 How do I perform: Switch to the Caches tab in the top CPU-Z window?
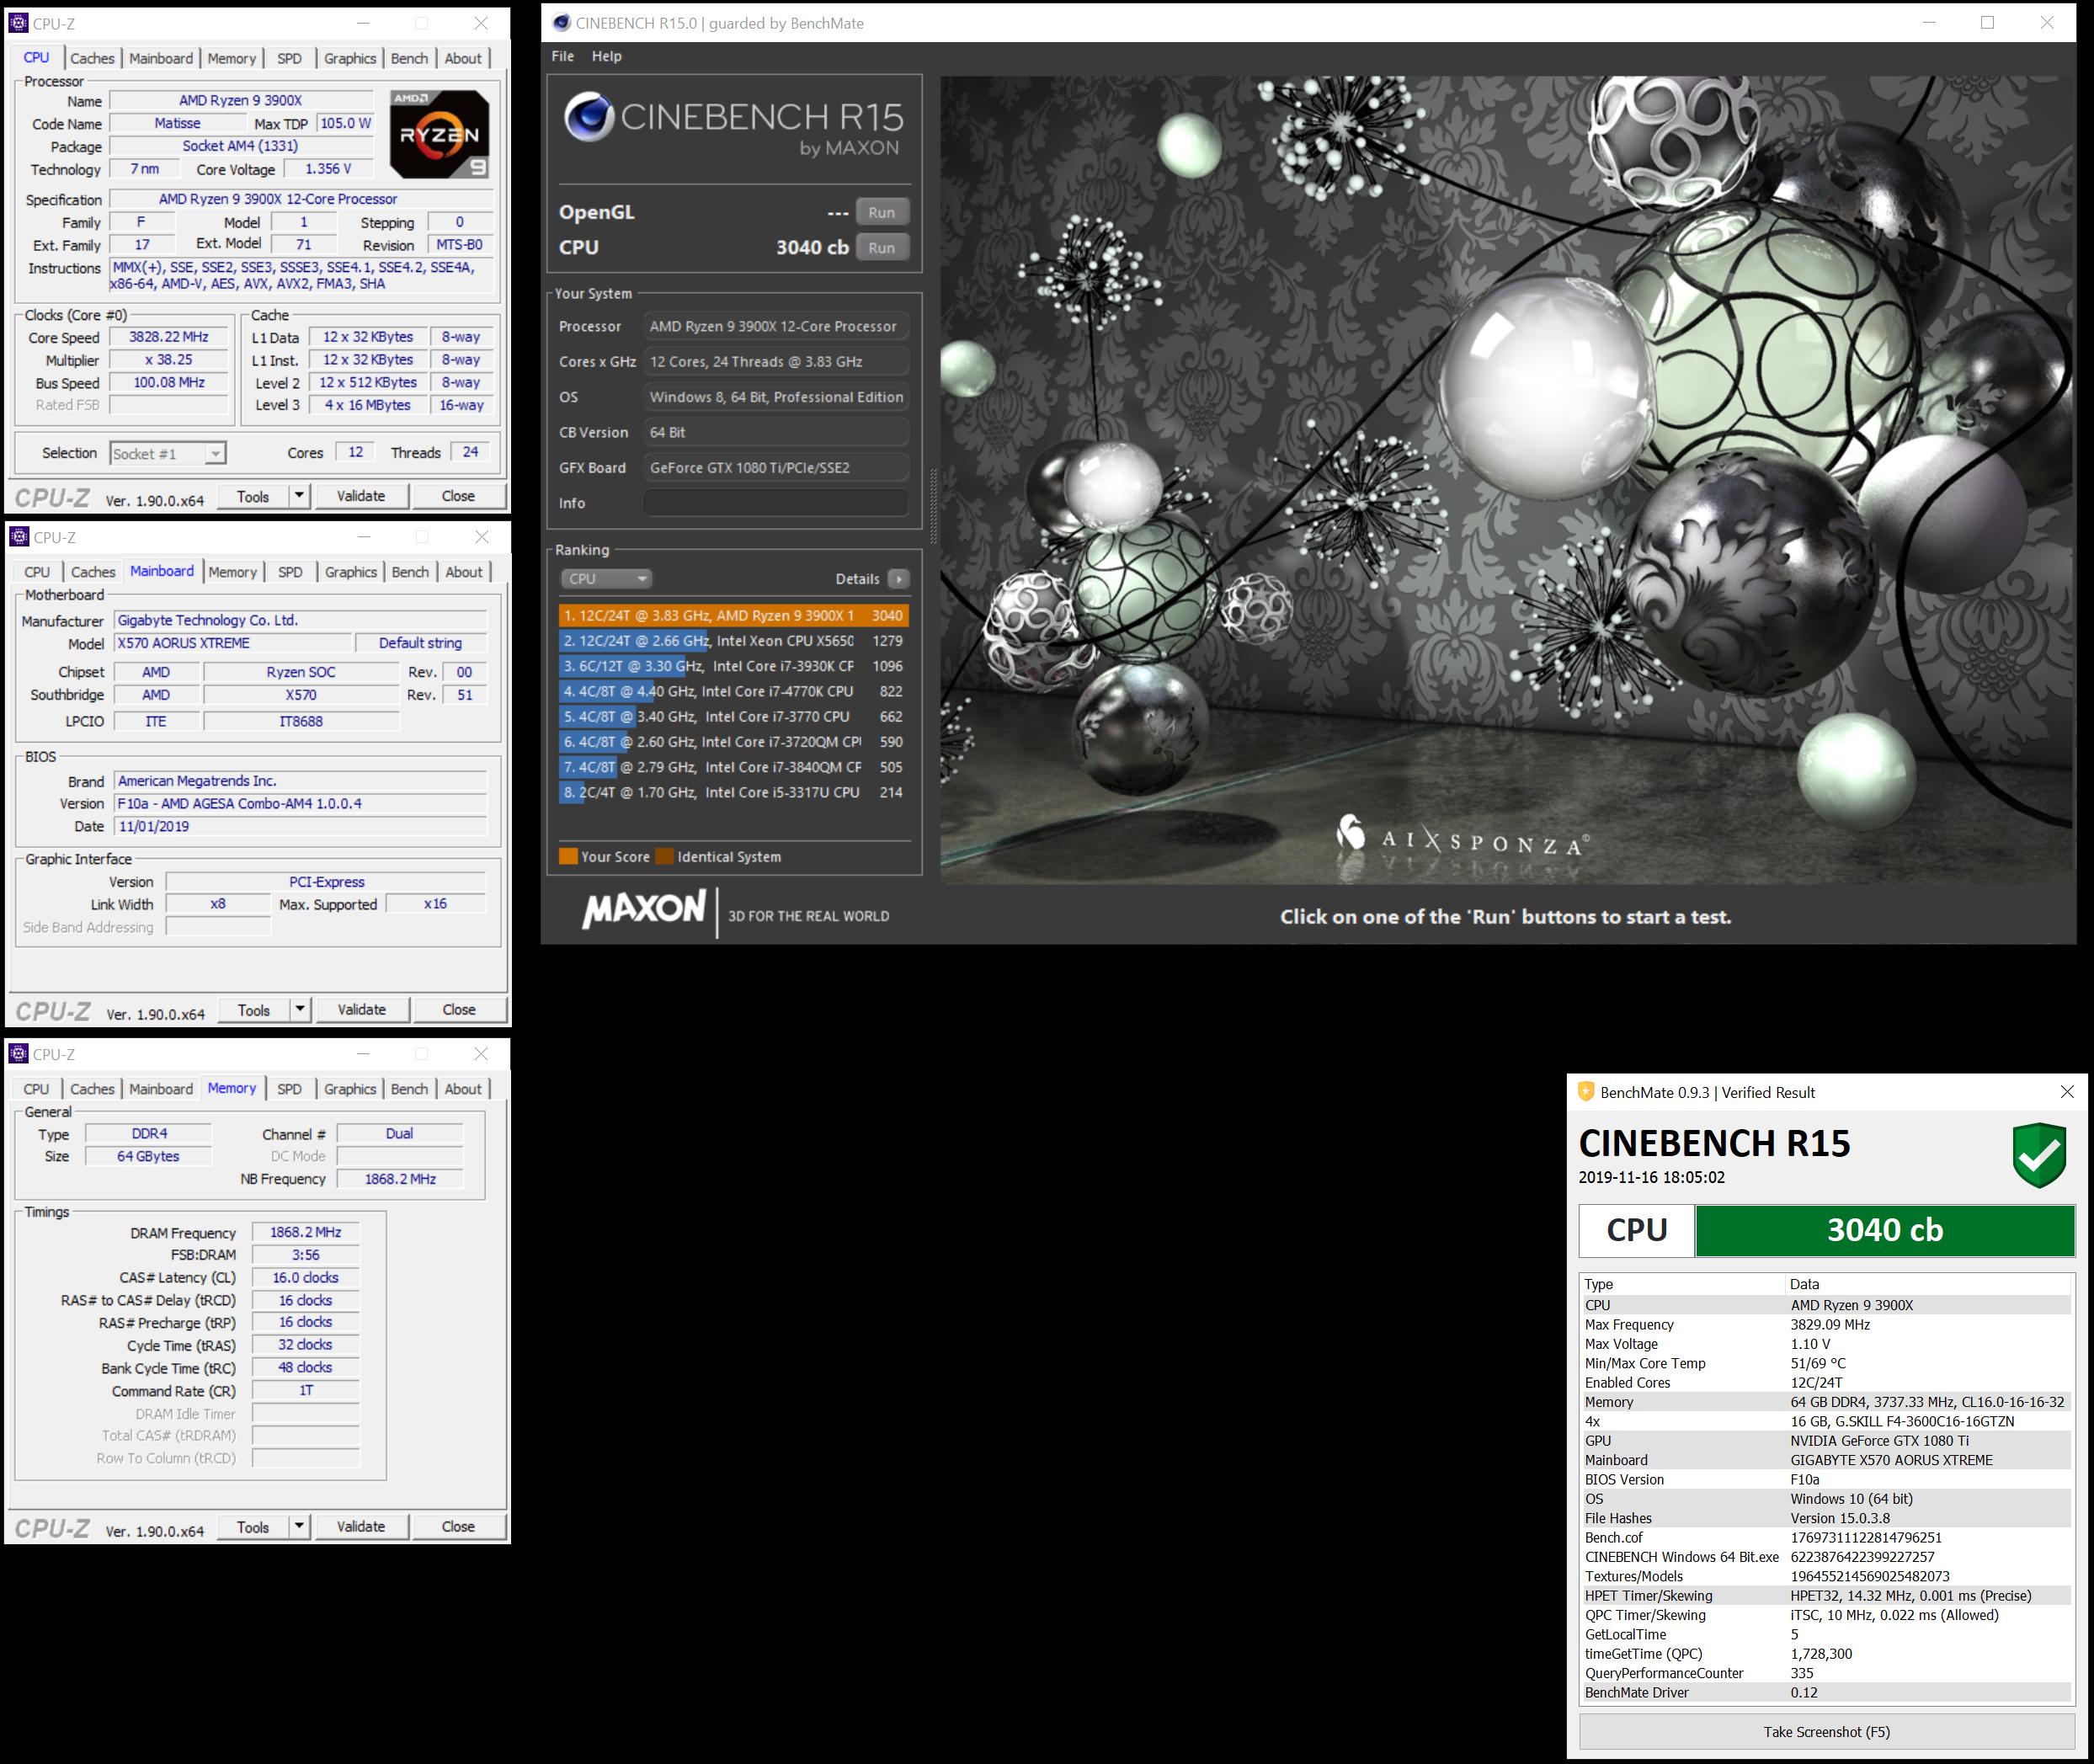pyautogui.click(x=92, y=59)
